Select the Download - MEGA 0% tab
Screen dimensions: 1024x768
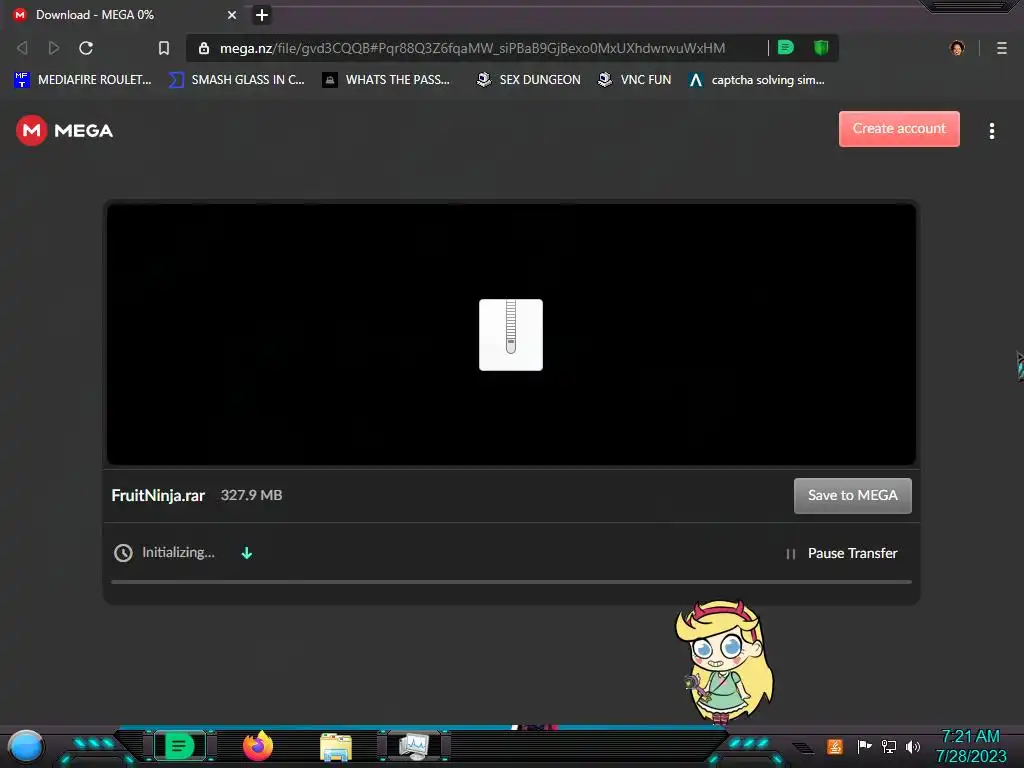point(124,14)
